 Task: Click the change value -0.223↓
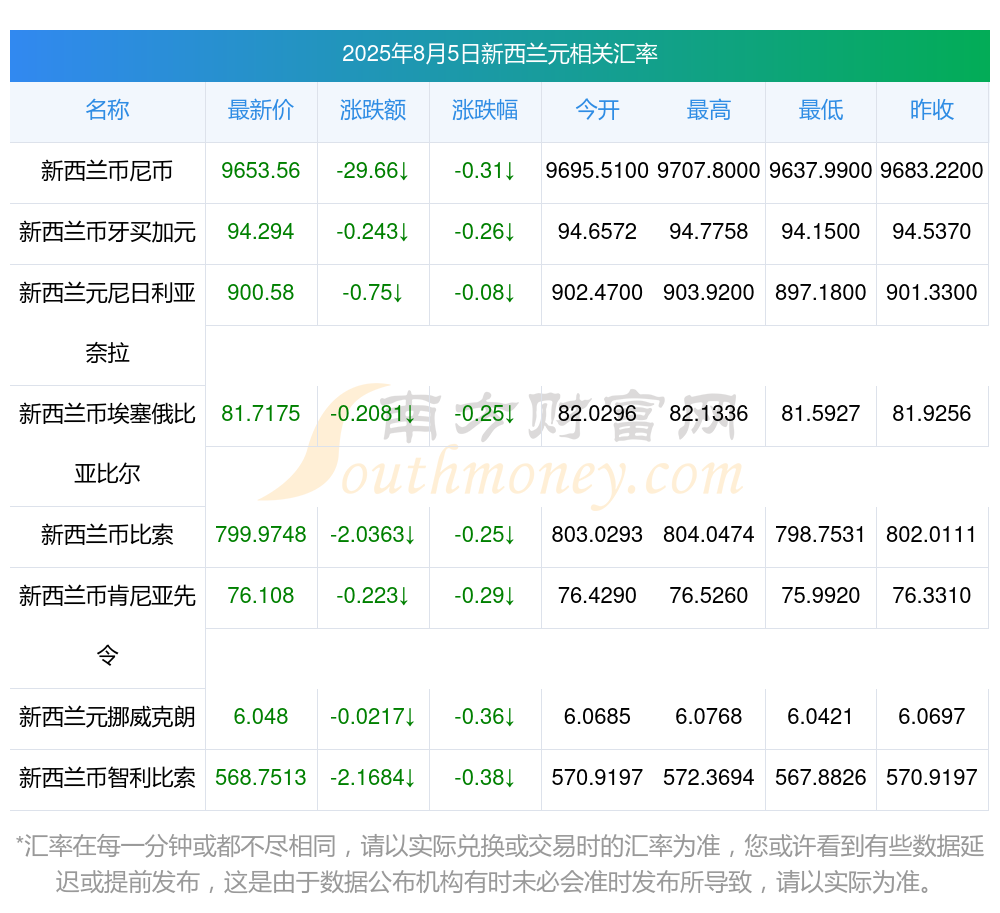(373, 595)
